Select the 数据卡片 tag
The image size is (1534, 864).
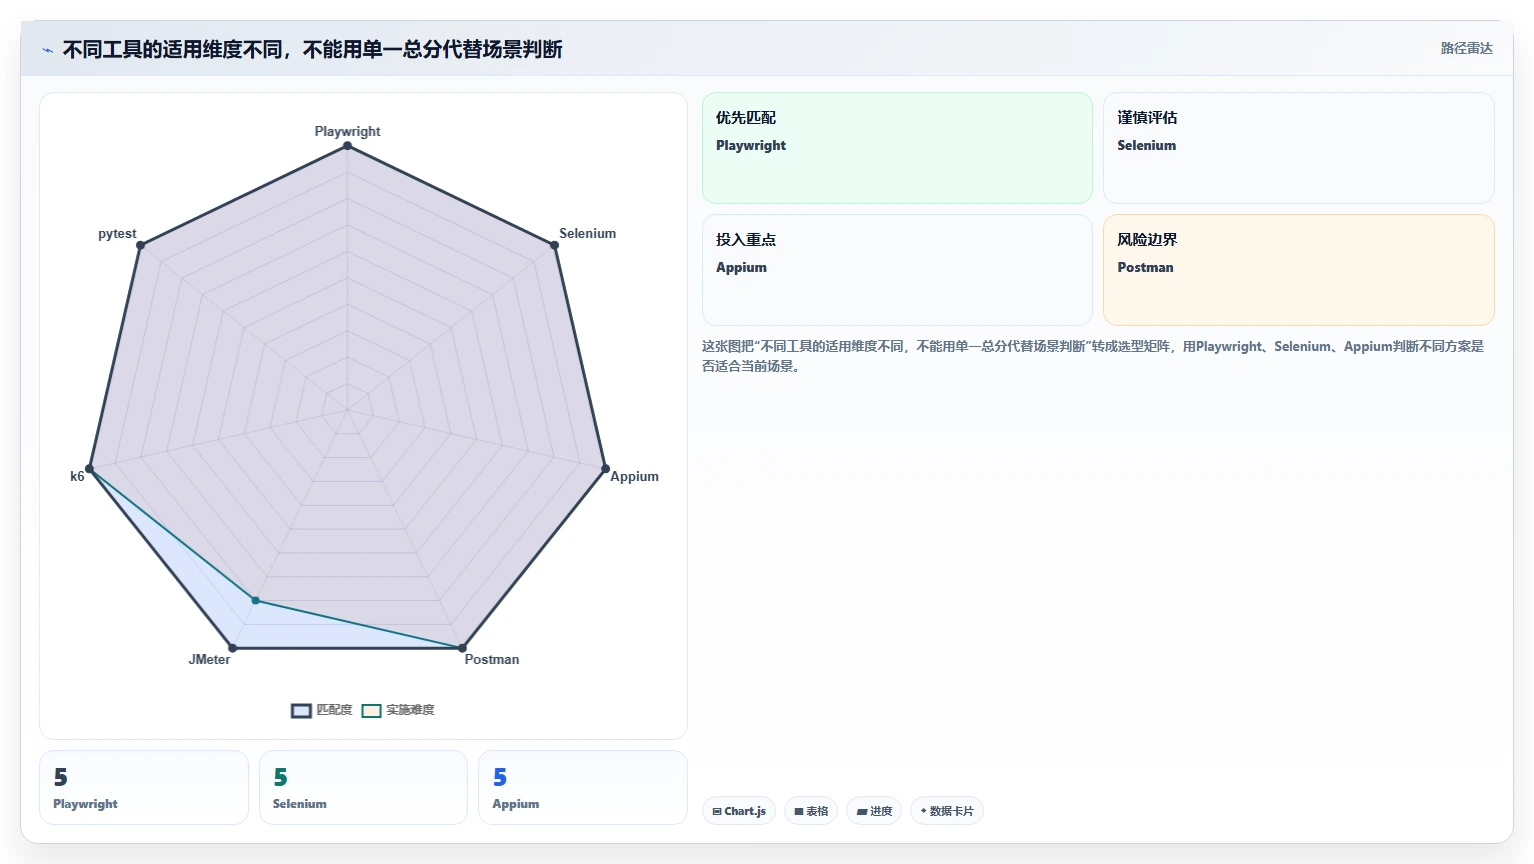pos(946,811)
